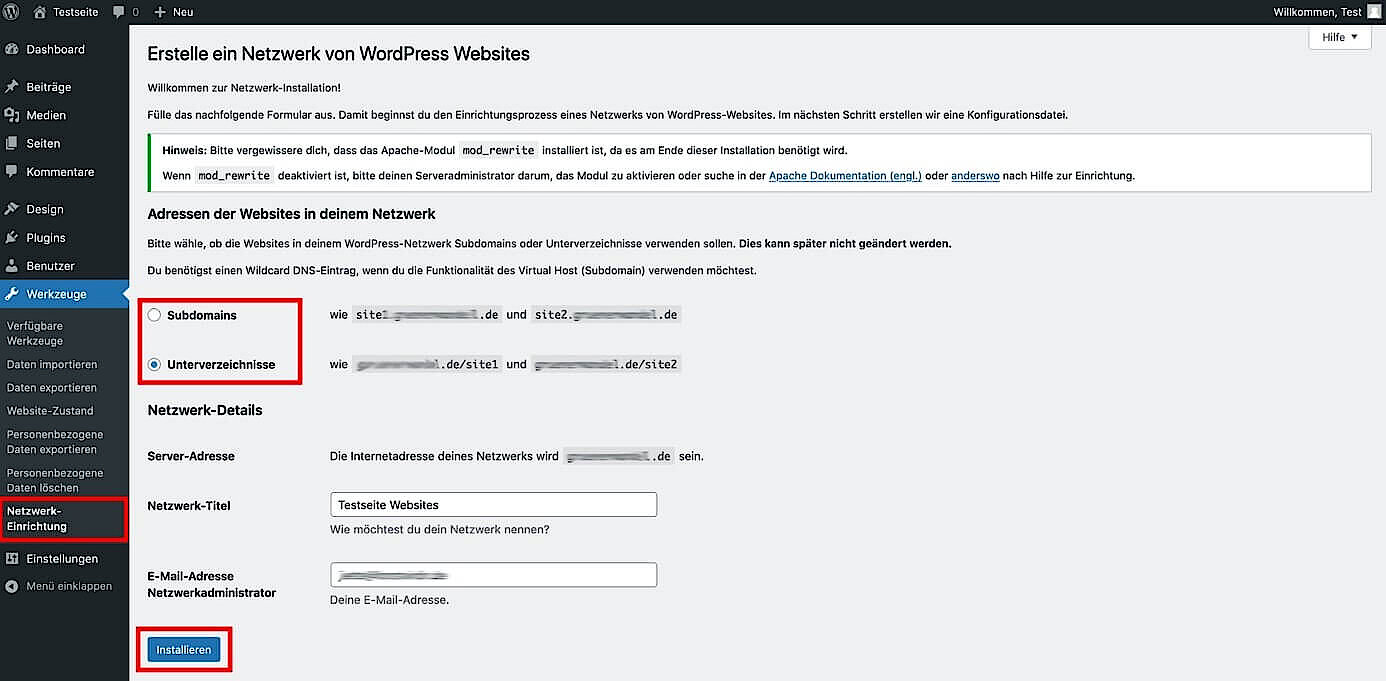This screenshot has width=1386, height=681.
Task: Click the Netzwerk-Titel input field
Action: (x=492, y=504)
